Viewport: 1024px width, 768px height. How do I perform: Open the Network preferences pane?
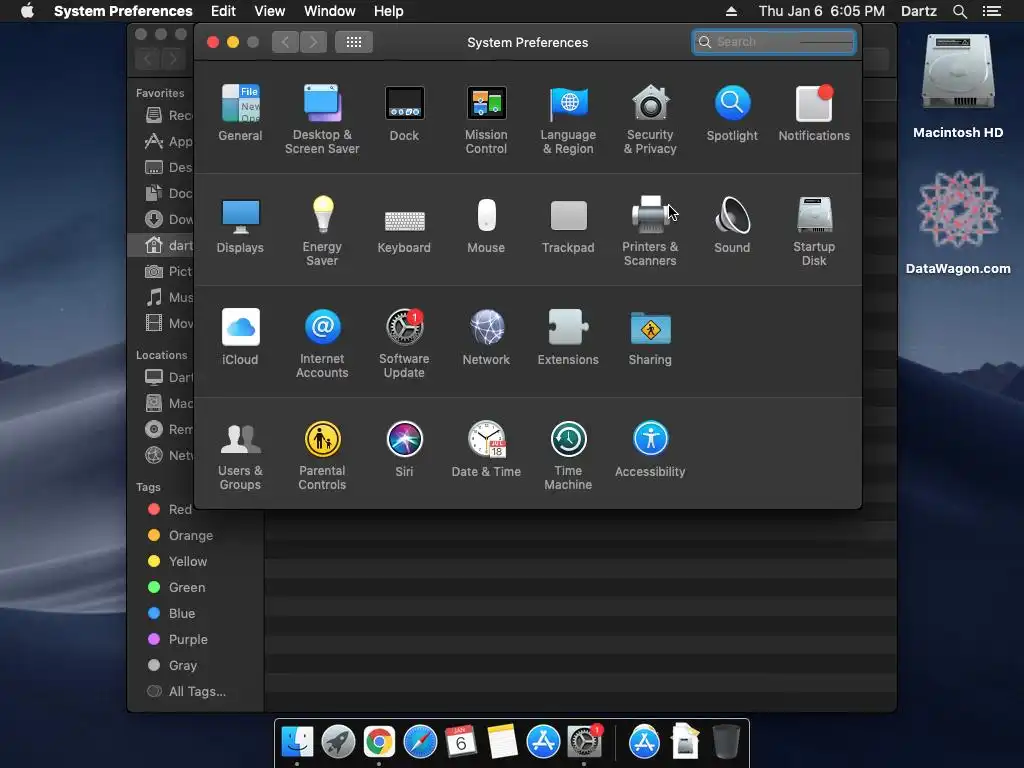coord(486,337)
